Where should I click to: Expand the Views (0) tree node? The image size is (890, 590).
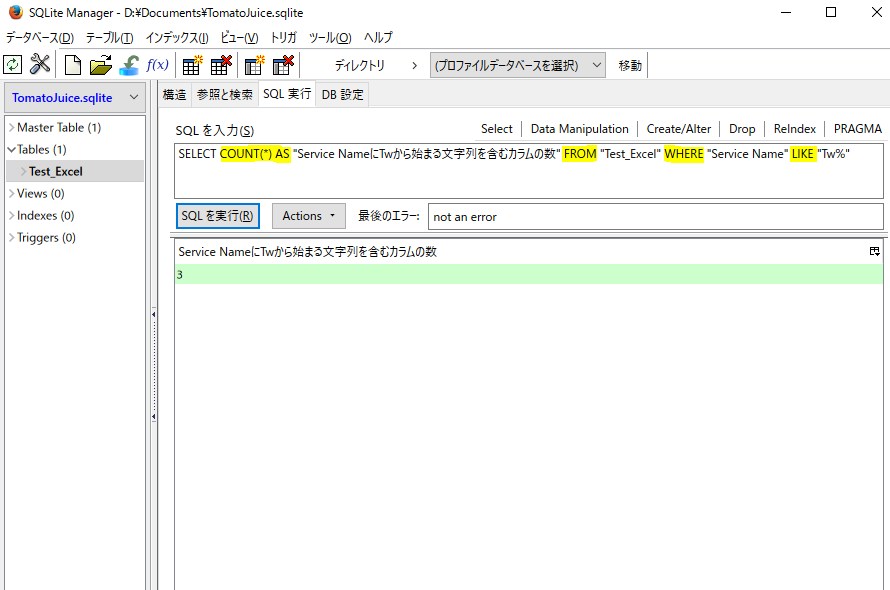[11, 194]
